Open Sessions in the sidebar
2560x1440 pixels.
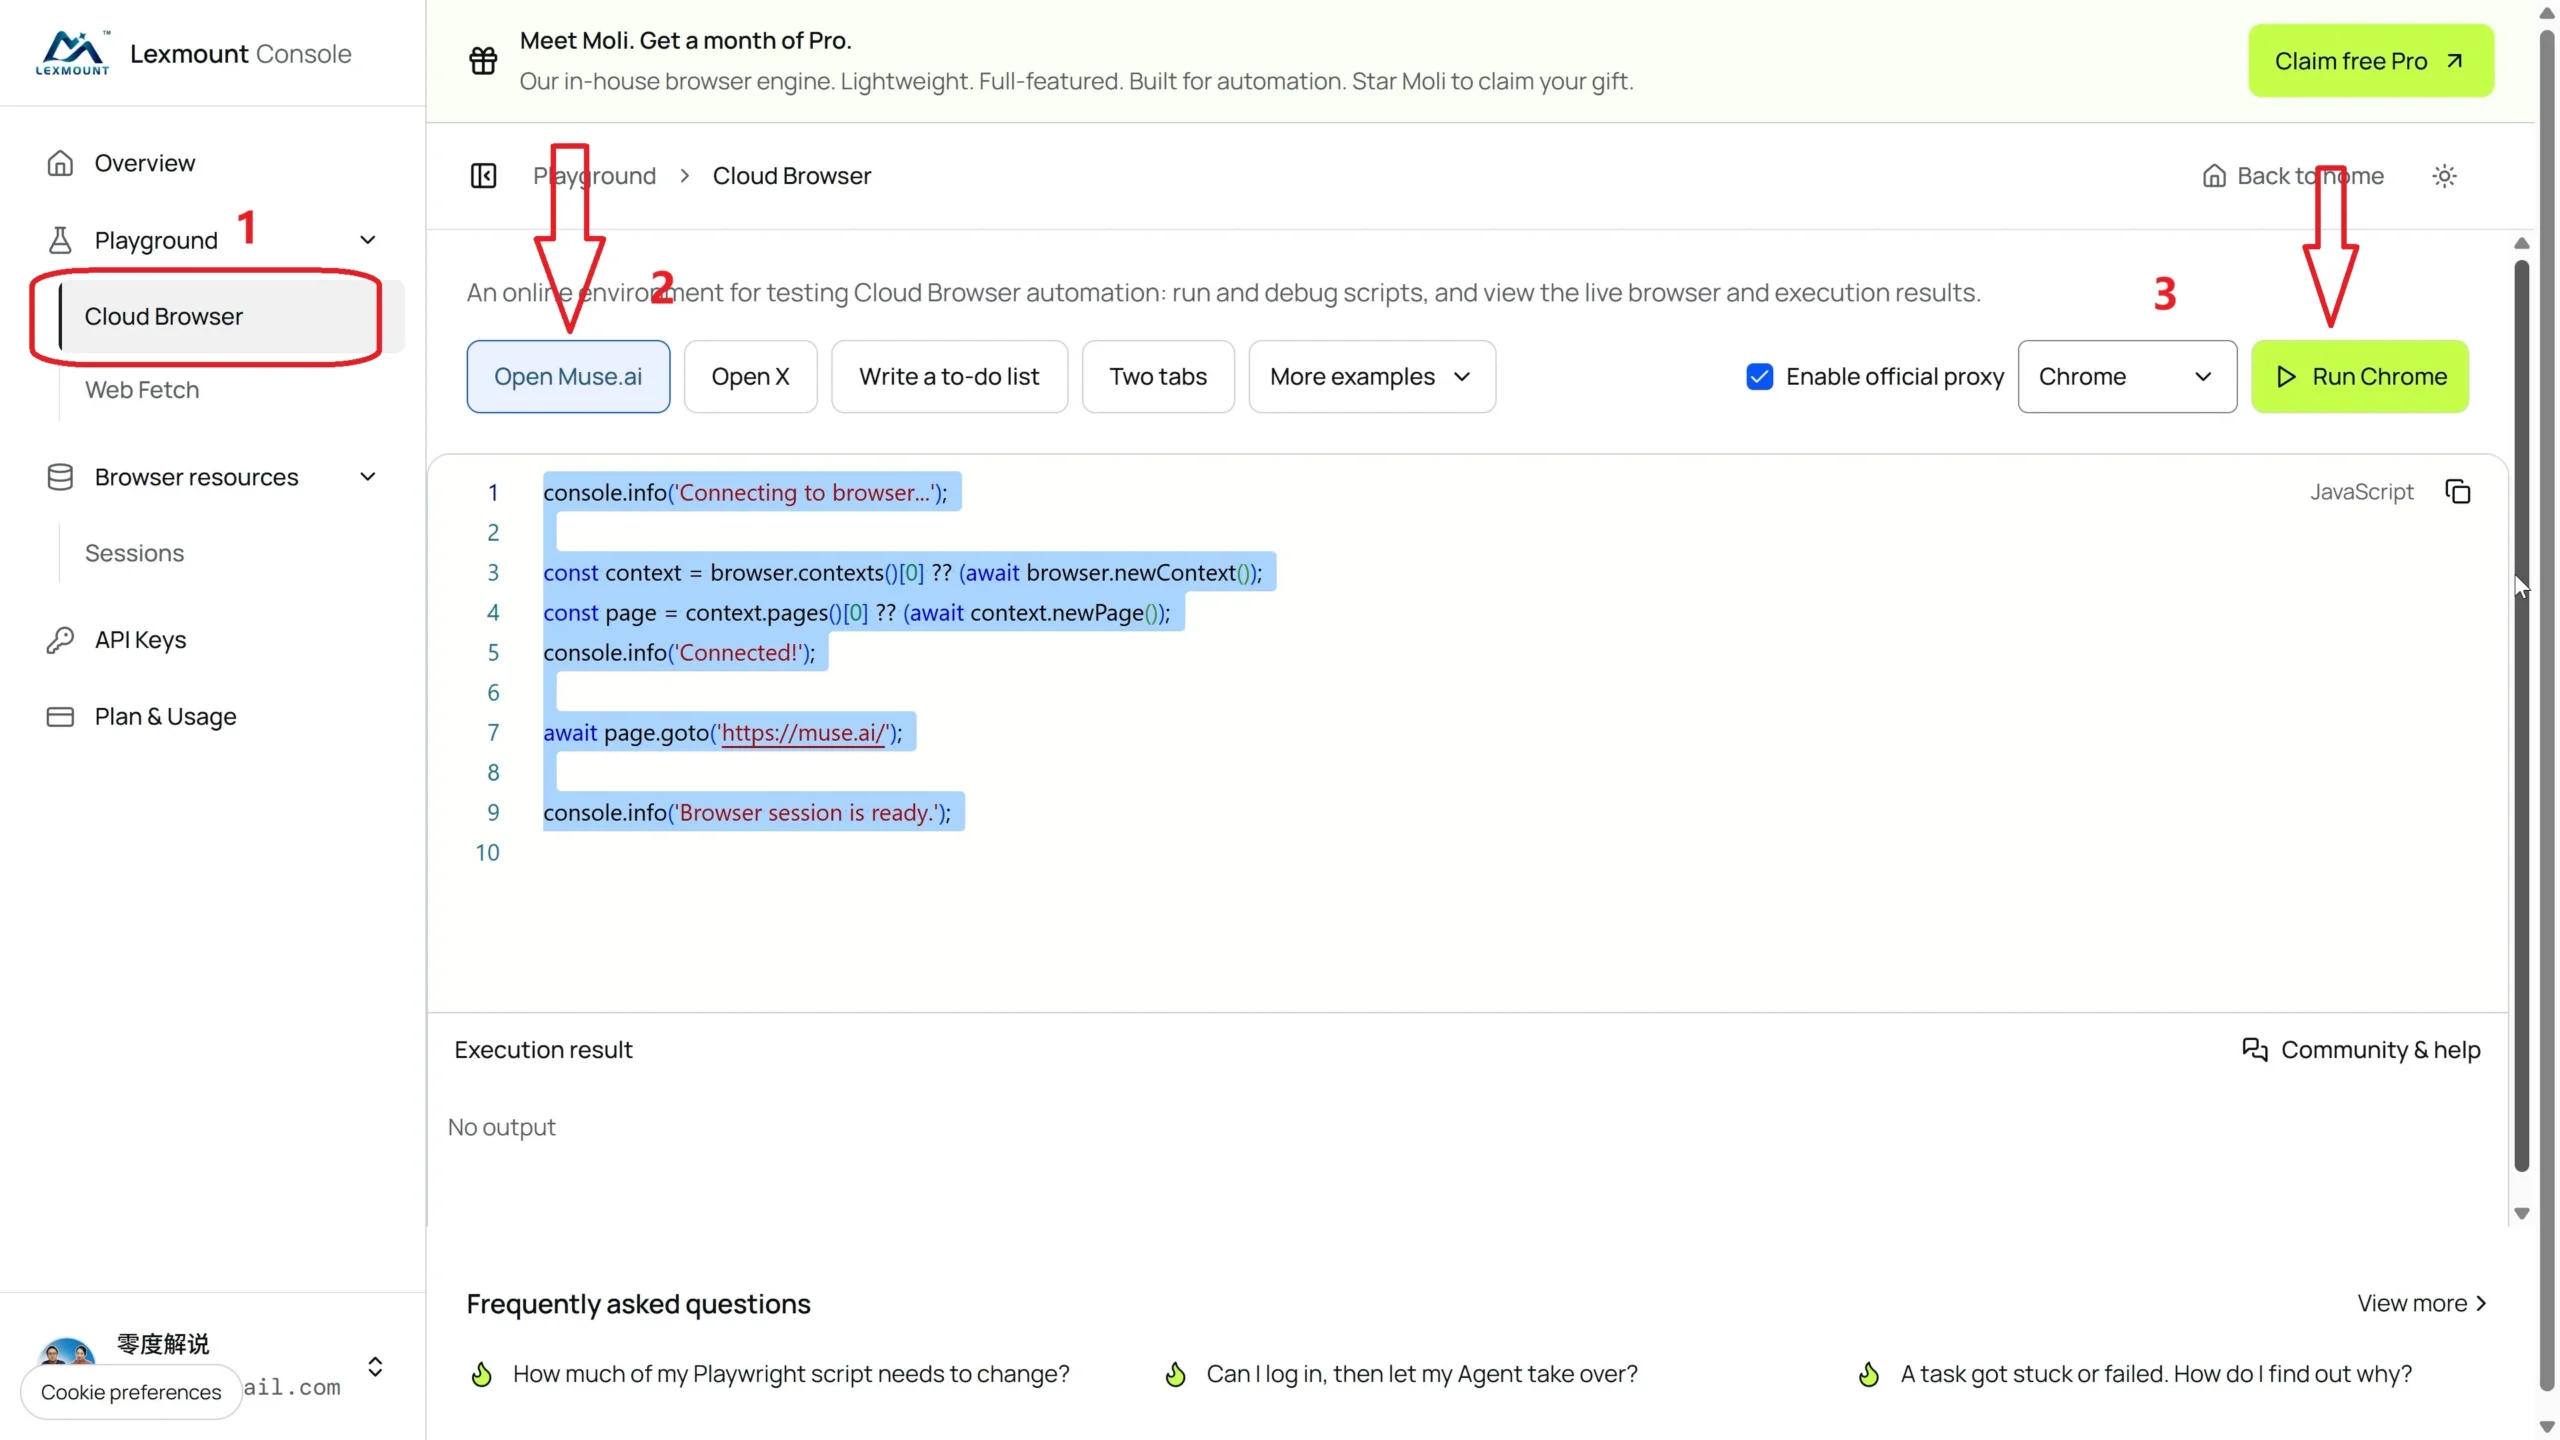click(x=134, y=553)
